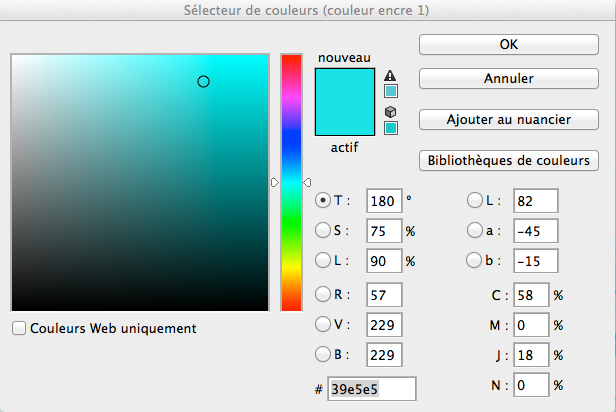
Task: Choose the R red channel radio button
Action: click(323, 294)
